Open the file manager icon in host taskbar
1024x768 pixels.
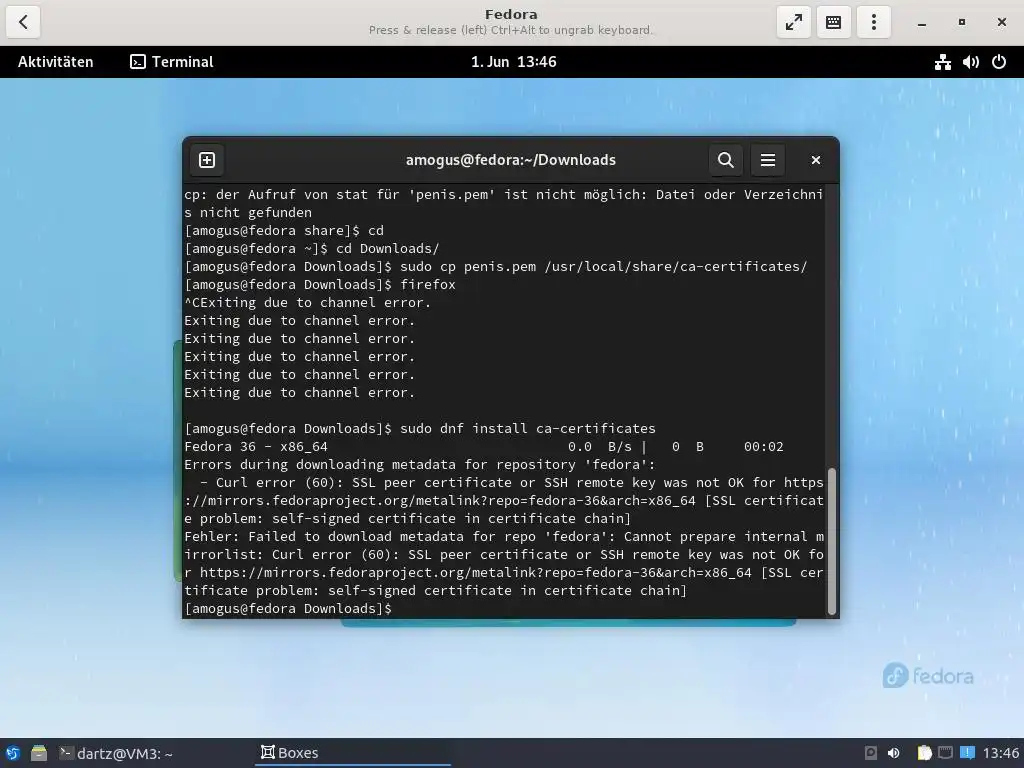click(x=39, y=753)
